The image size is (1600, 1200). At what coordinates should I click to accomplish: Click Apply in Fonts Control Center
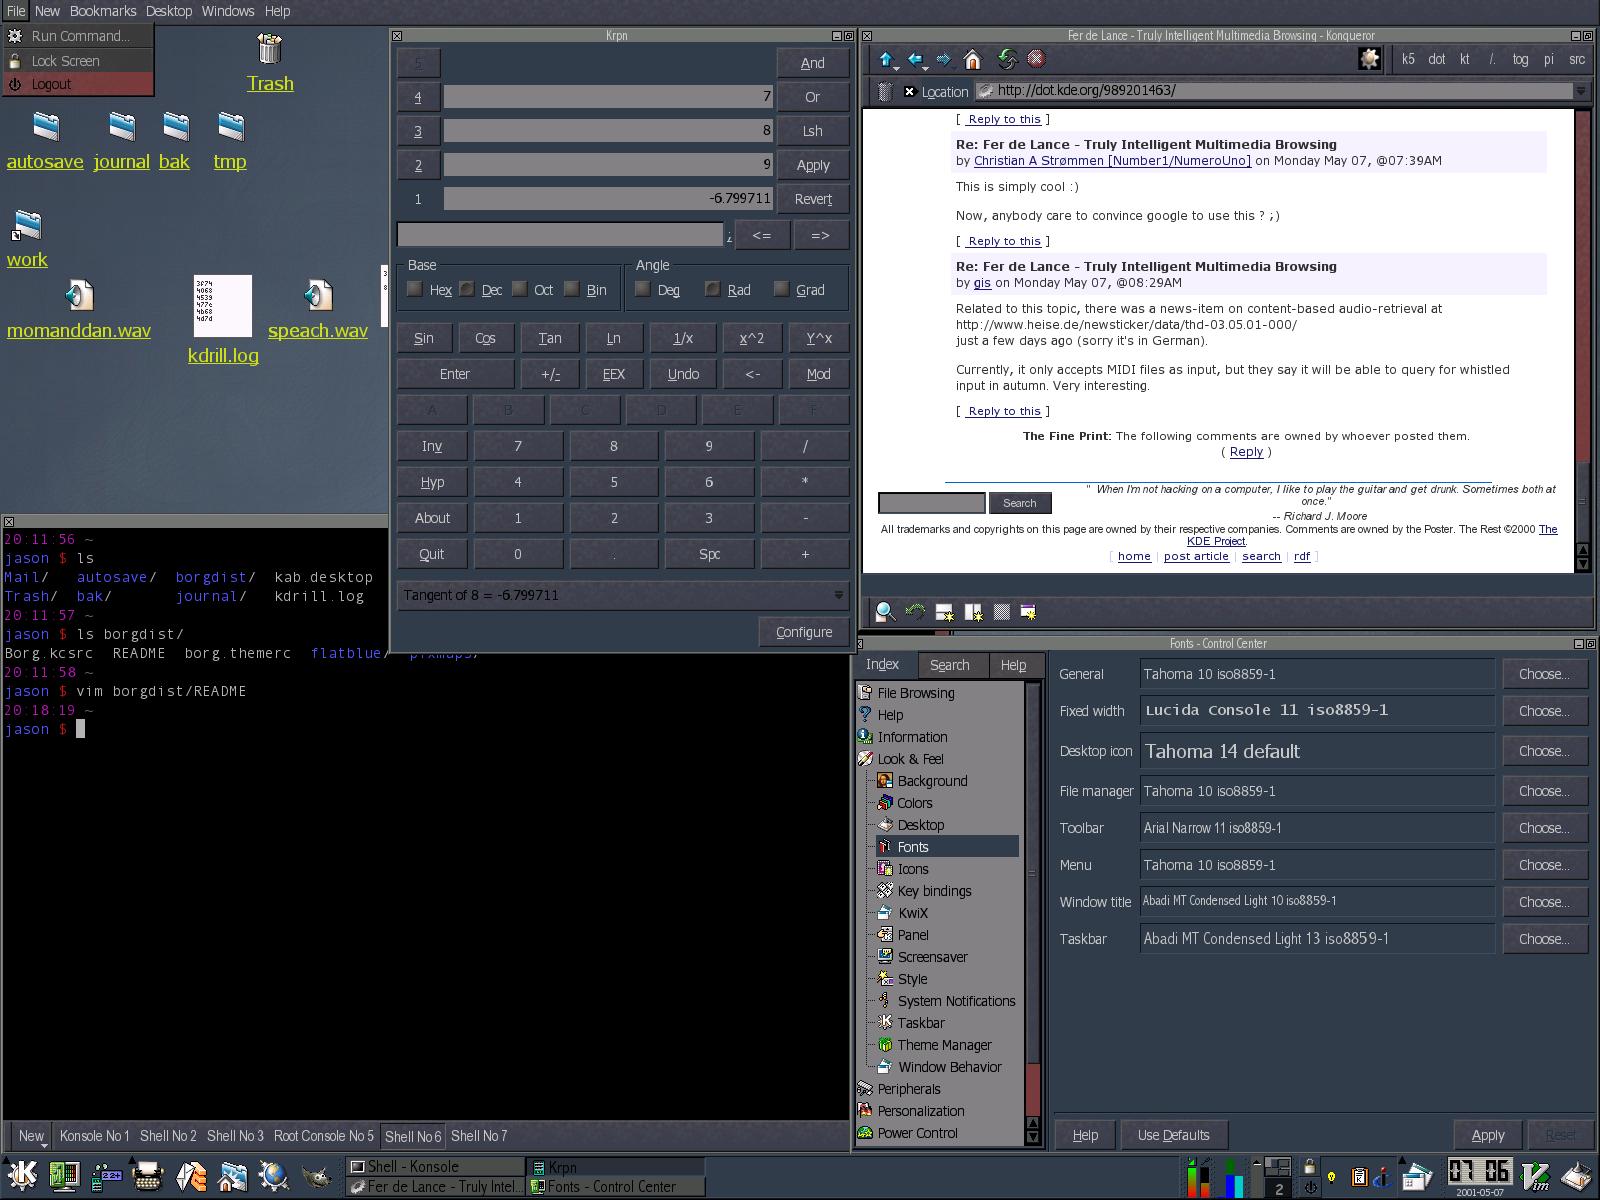[x=1487, y=1135]
